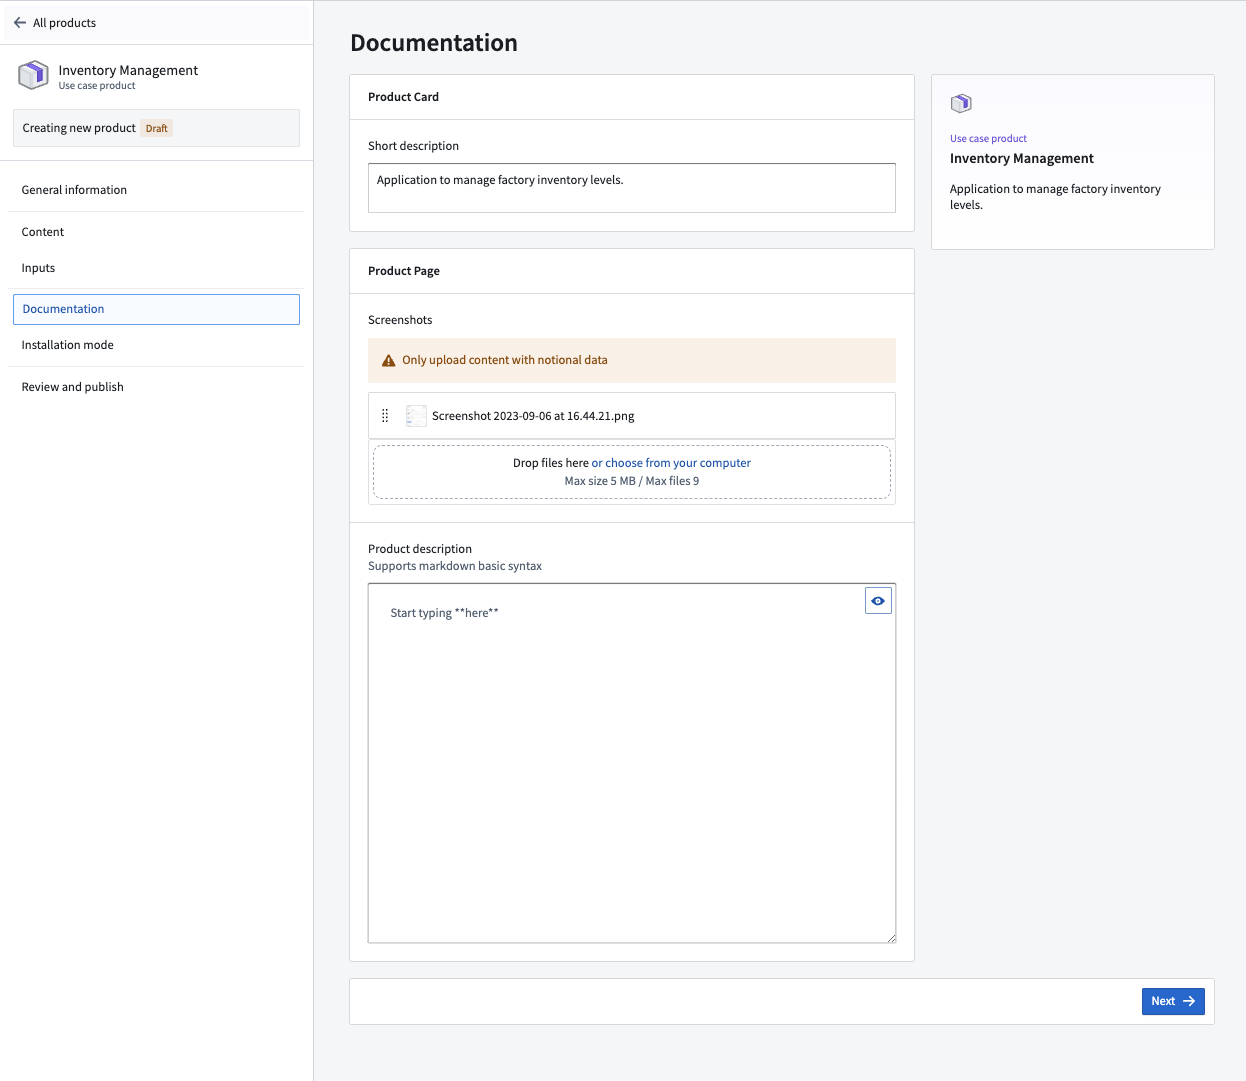Click the Product description markdown editor

pyautogui.click(x=632, y=763)
